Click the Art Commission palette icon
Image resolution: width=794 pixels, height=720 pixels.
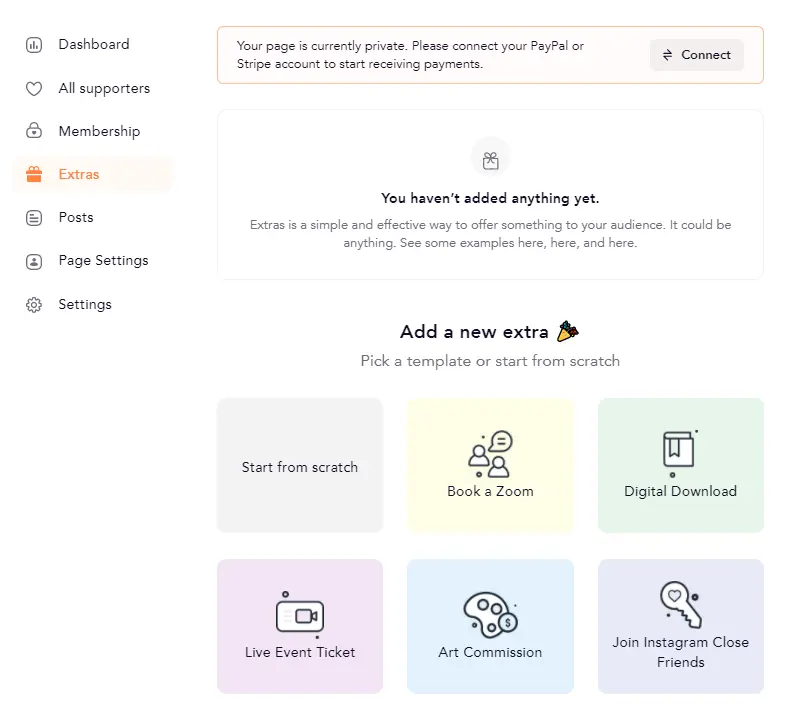490,615
